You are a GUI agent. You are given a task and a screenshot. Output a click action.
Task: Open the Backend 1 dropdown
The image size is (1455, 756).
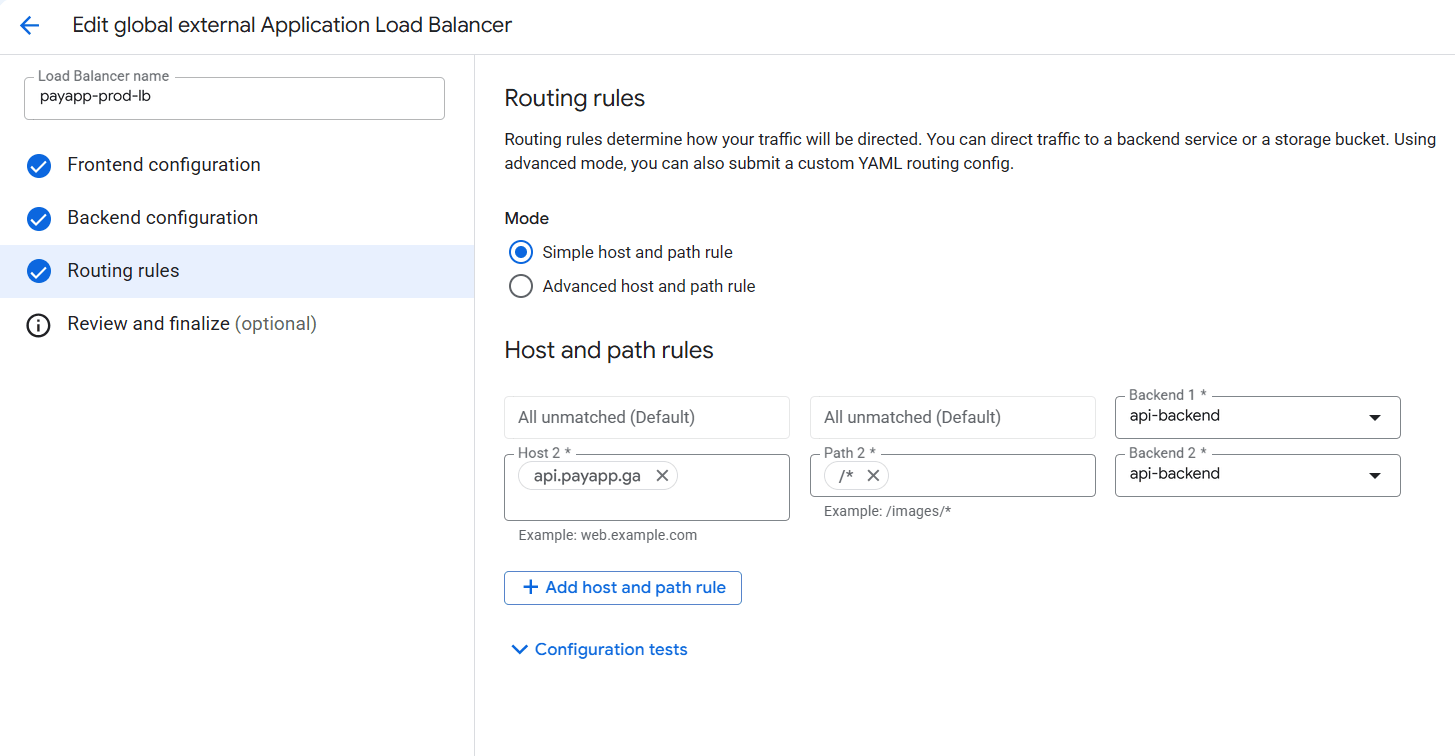pyautogui.click(x=1257, y=417)
